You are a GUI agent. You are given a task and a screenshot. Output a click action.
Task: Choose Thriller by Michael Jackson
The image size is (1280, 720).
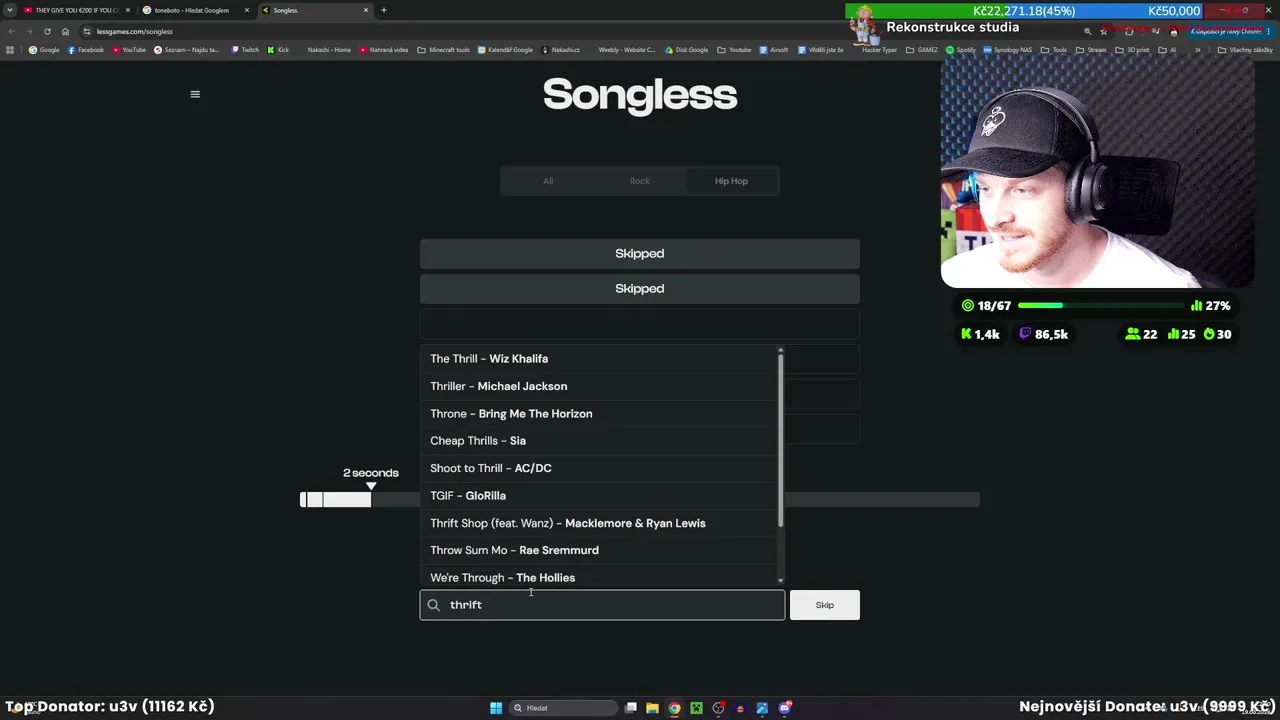click(598, 386)
